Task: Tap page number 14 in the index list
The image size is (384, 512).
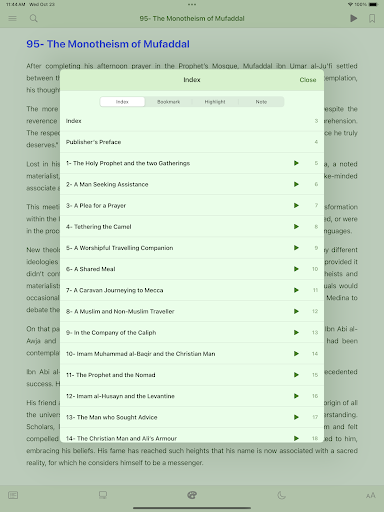Action: [x=315, y=354]
